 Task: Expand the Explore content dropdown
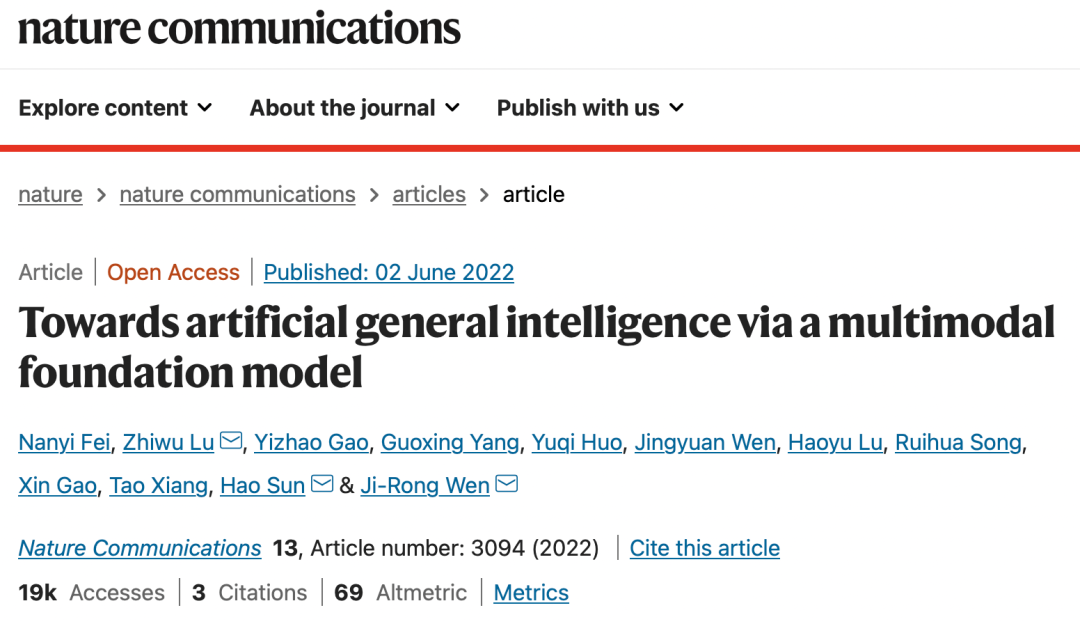[115, 108]
